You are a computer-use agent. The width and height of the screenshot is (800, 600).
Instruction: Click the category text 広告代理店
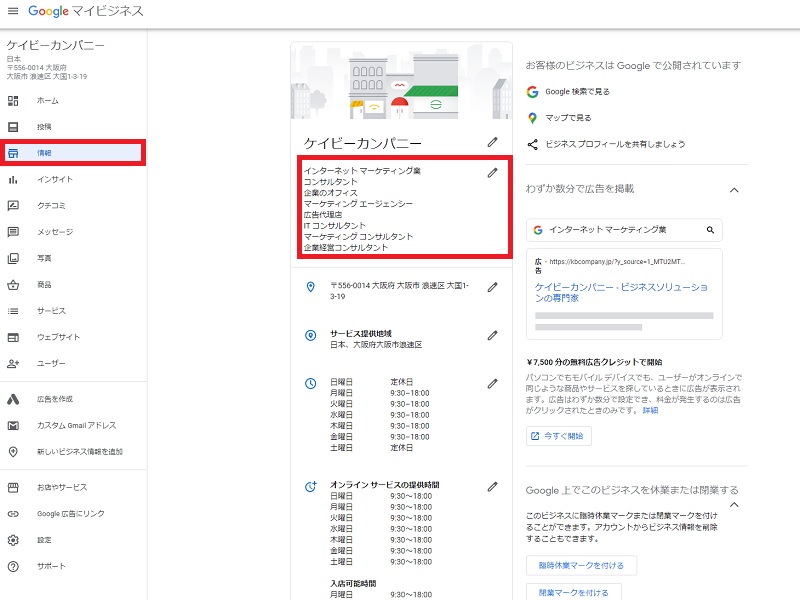[x=323, y=215]
